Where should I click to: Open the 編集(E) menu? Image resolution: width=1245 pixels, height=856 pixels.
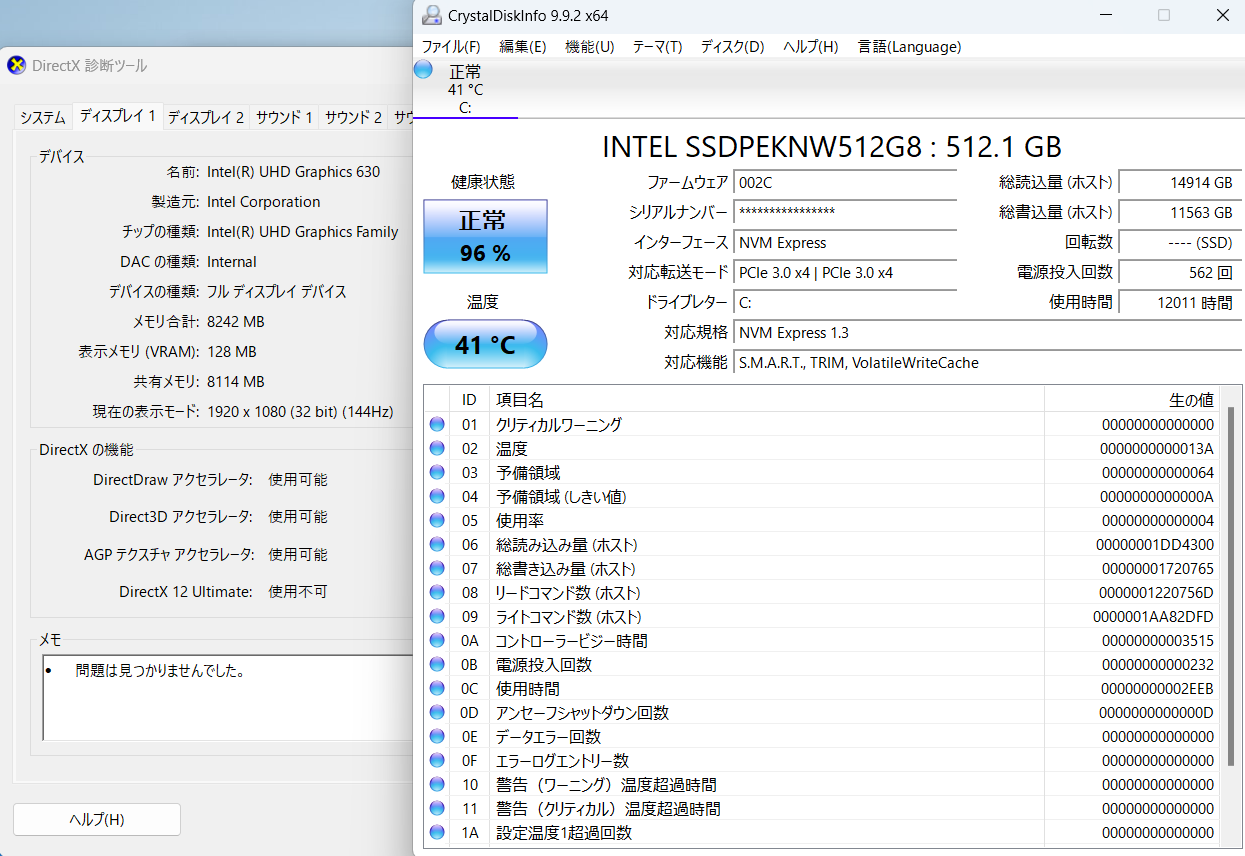(x=523, y=46)
